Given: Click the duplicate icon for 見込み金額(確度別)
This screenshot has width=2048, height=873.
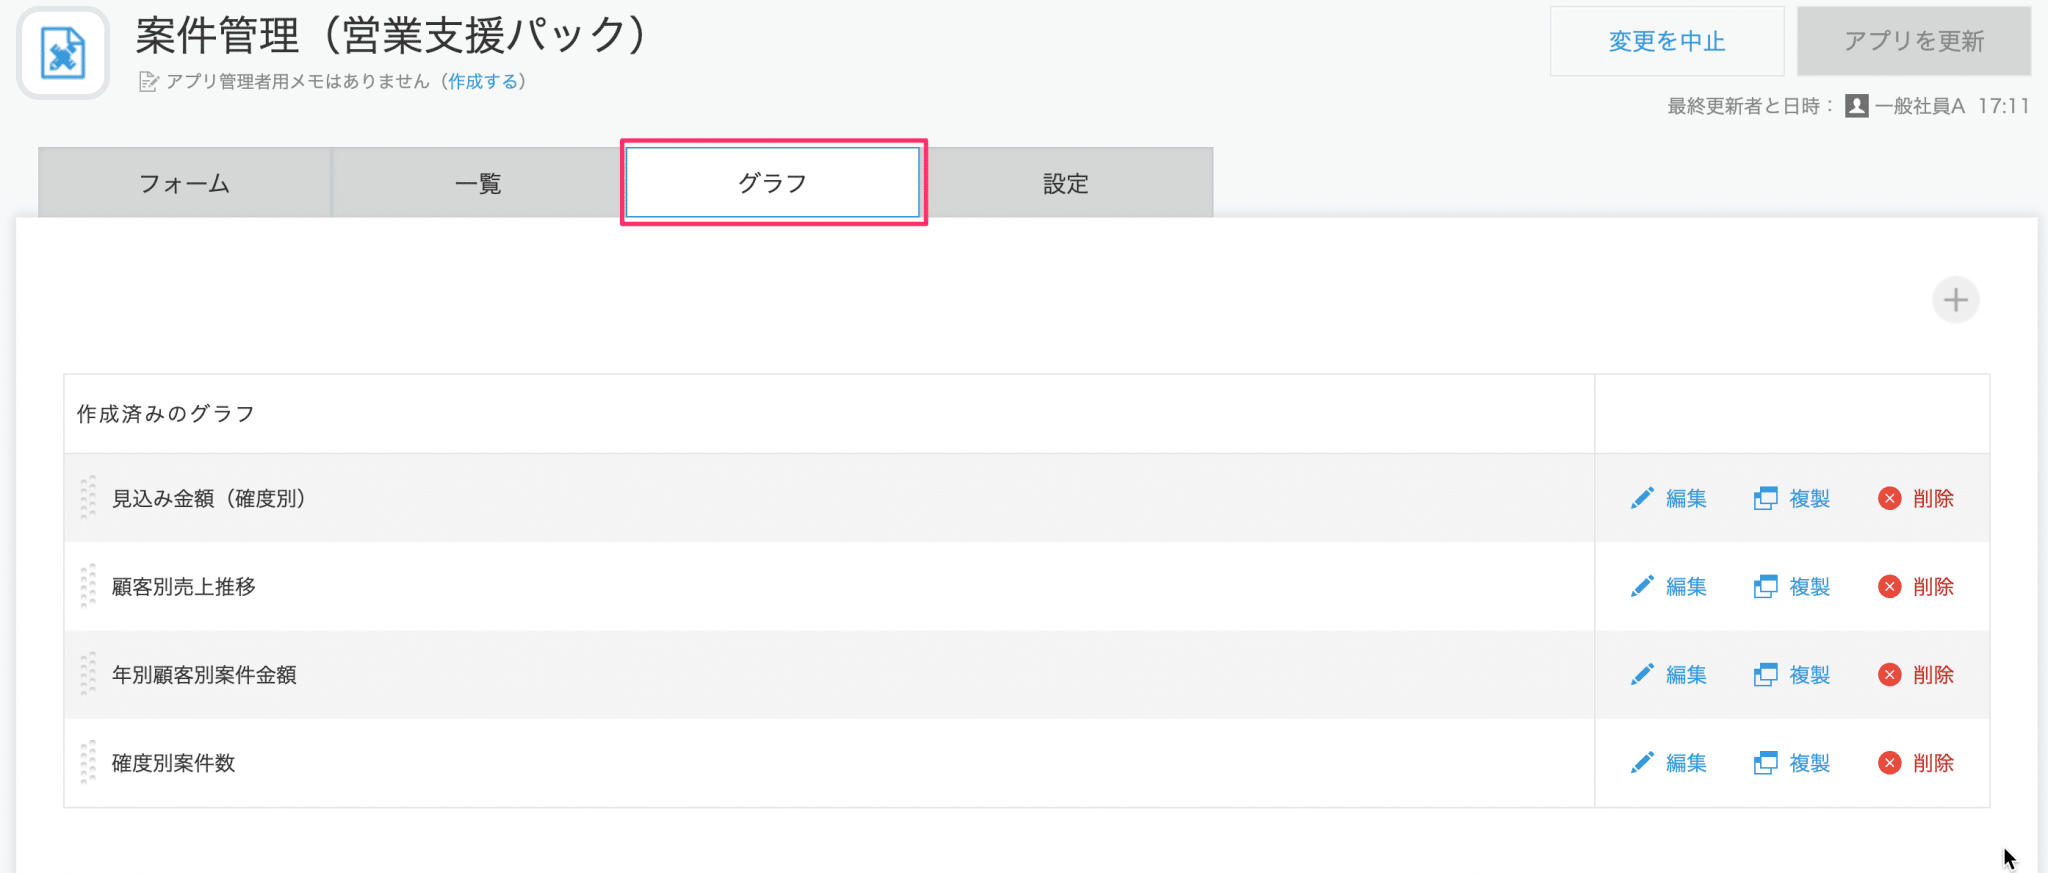Looking at the screenshot, I should coord(1765,498).
